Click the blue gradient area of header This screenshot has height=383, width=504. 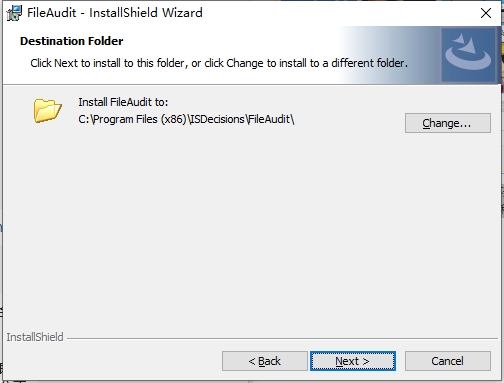coord(390,55)
